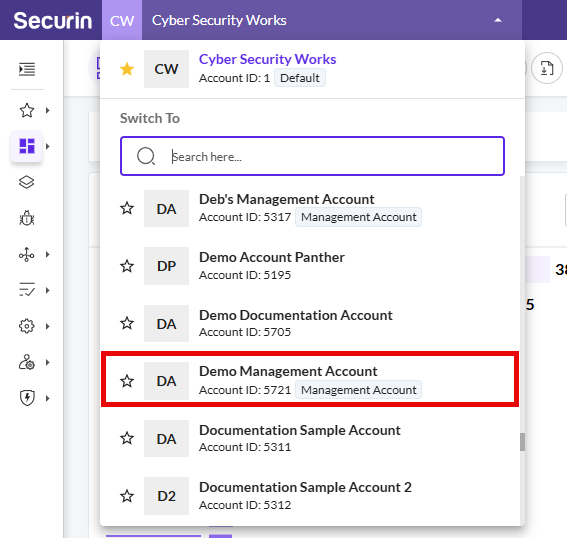
Task: Click Account ID: 5312 text
Action: click(x=245, y=505)
